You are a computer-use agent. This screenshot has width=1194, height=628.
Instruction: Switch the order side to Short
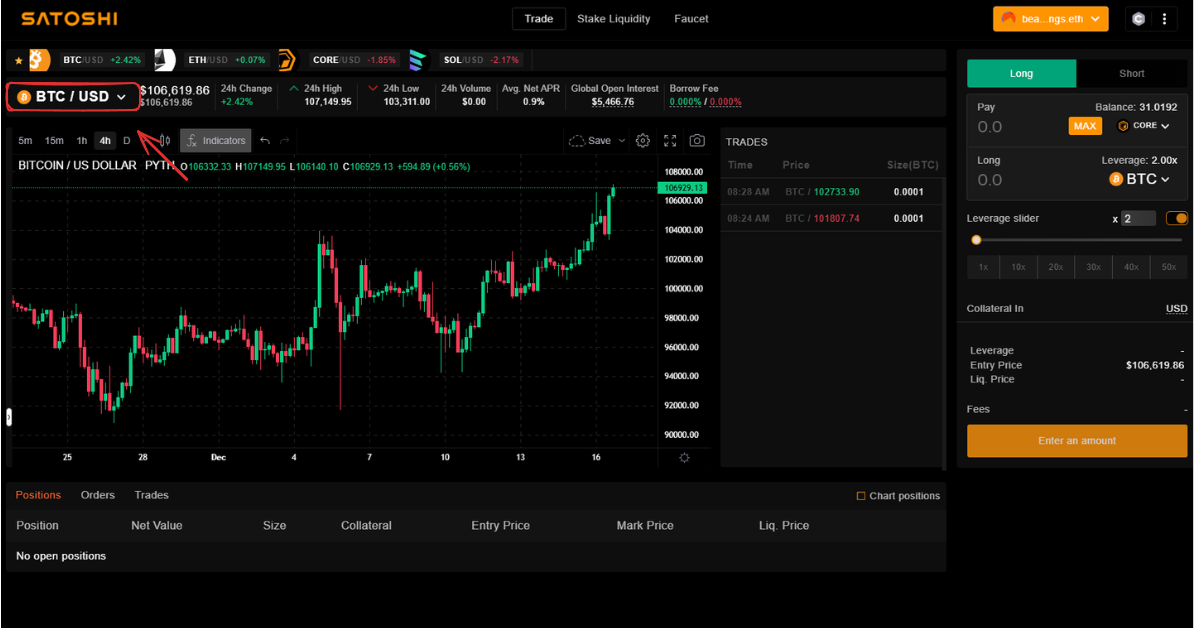click(x=1131, y=74)
